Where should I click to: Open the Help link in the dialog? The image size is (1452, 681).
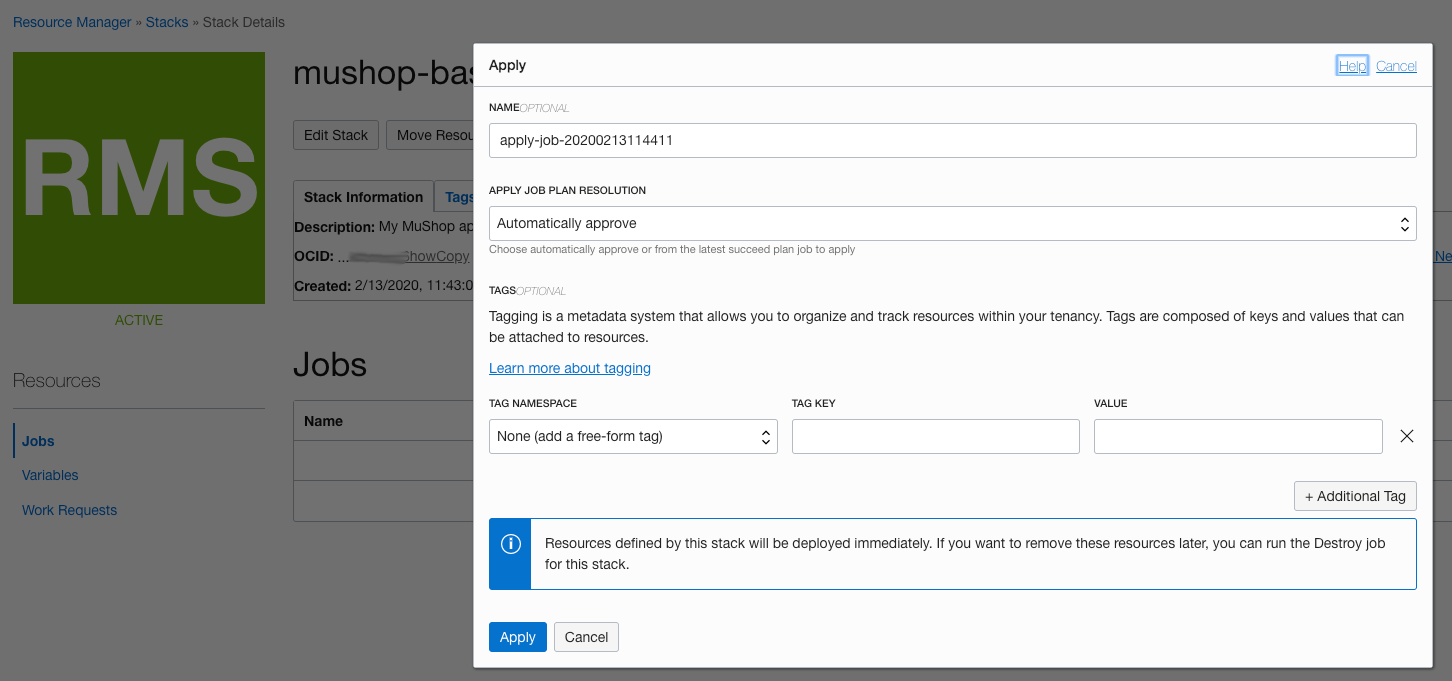tap(1351, 65)
